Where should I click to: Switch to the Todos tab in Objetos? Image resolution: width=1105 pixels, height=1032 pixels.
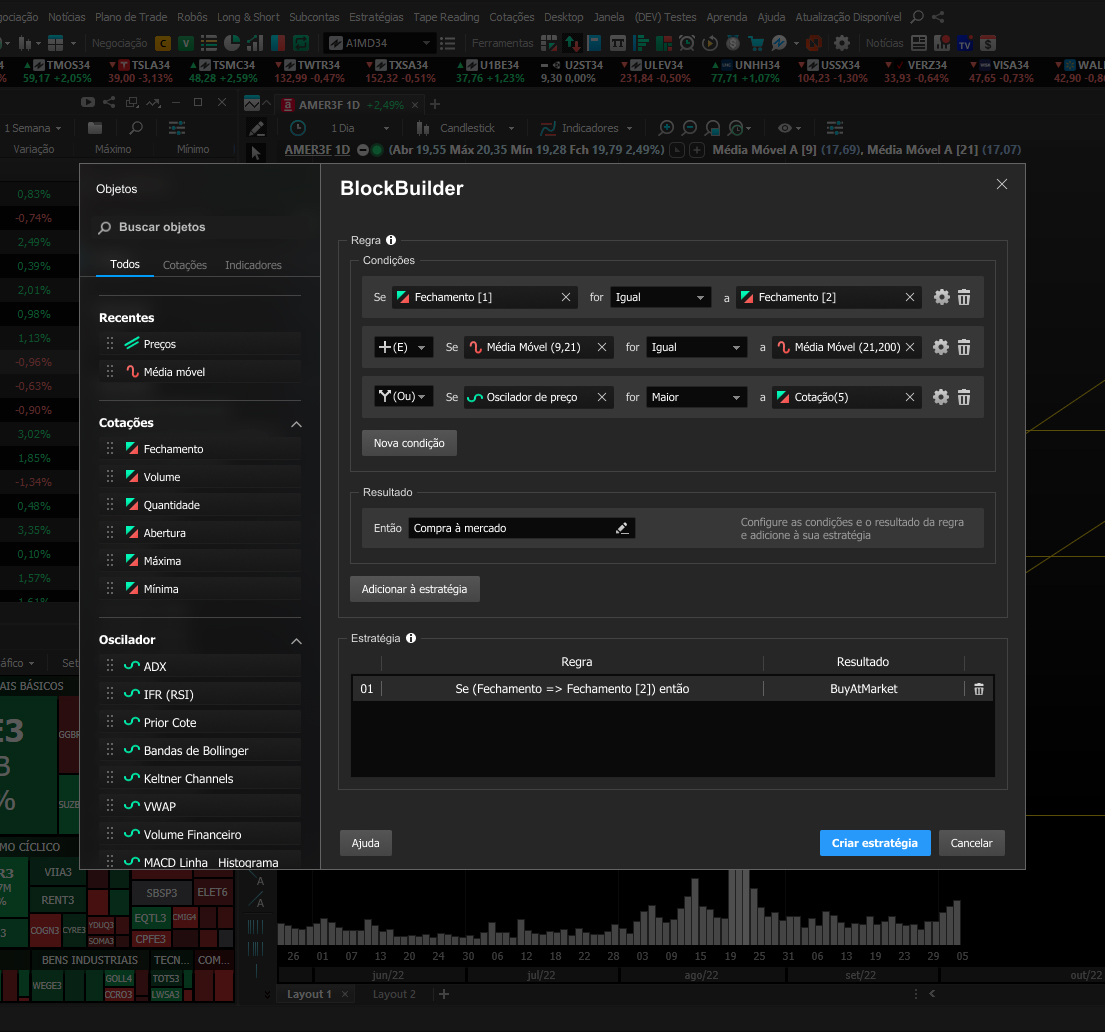(125, 264)
